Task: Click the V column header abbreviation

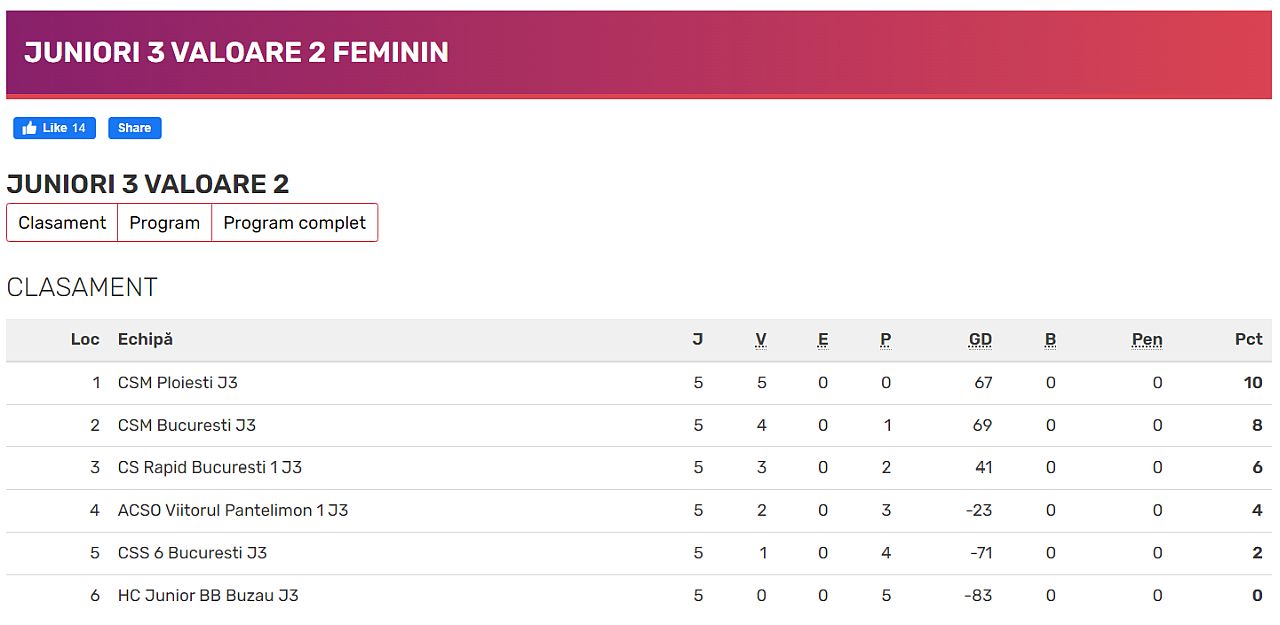Action: [761, 340]
